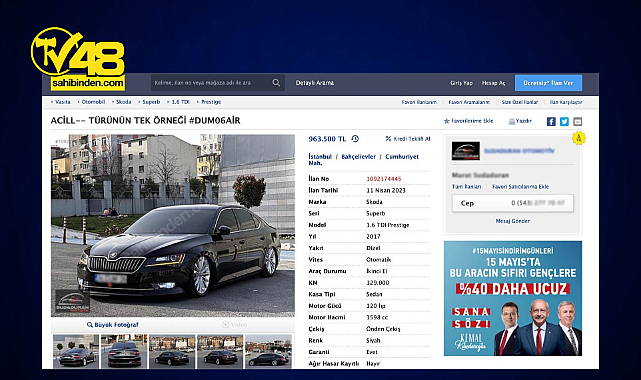This screenshot has height=380, width=641.
Task: Click the search keyword input field
Action: [210, 83]
